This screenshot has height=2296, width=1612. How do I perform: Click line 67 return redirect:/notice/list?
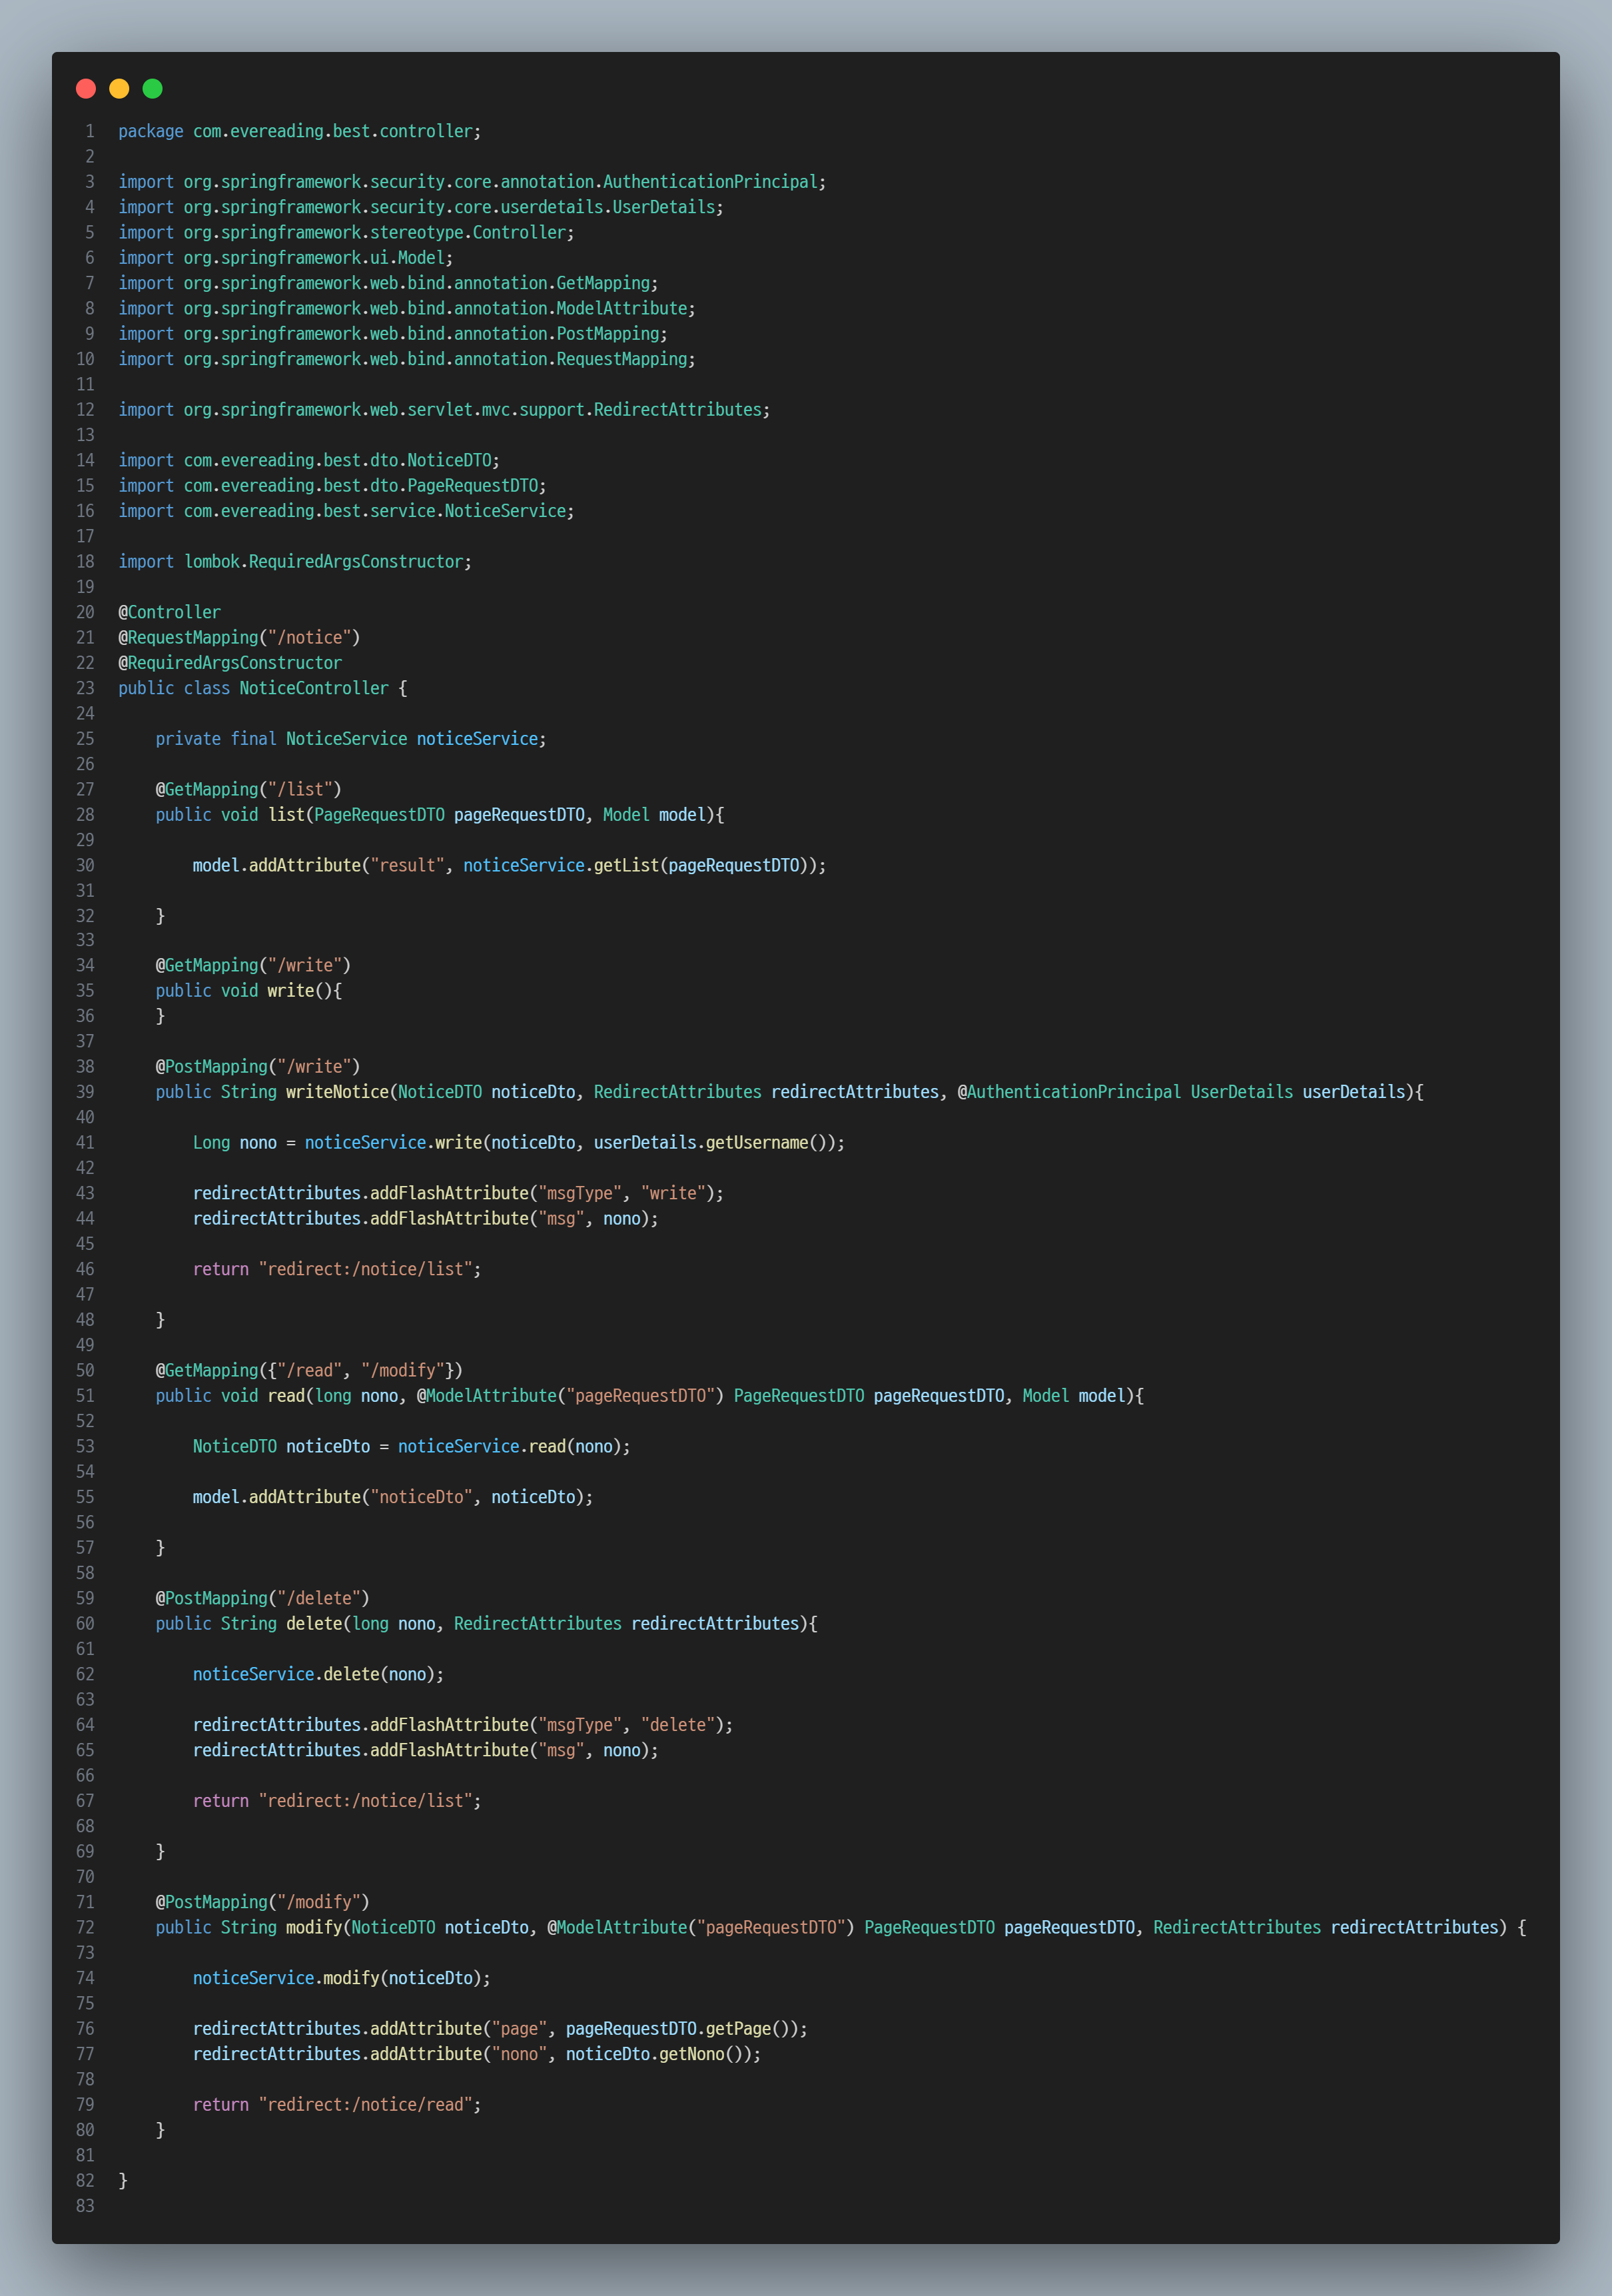pos(337,1801)
